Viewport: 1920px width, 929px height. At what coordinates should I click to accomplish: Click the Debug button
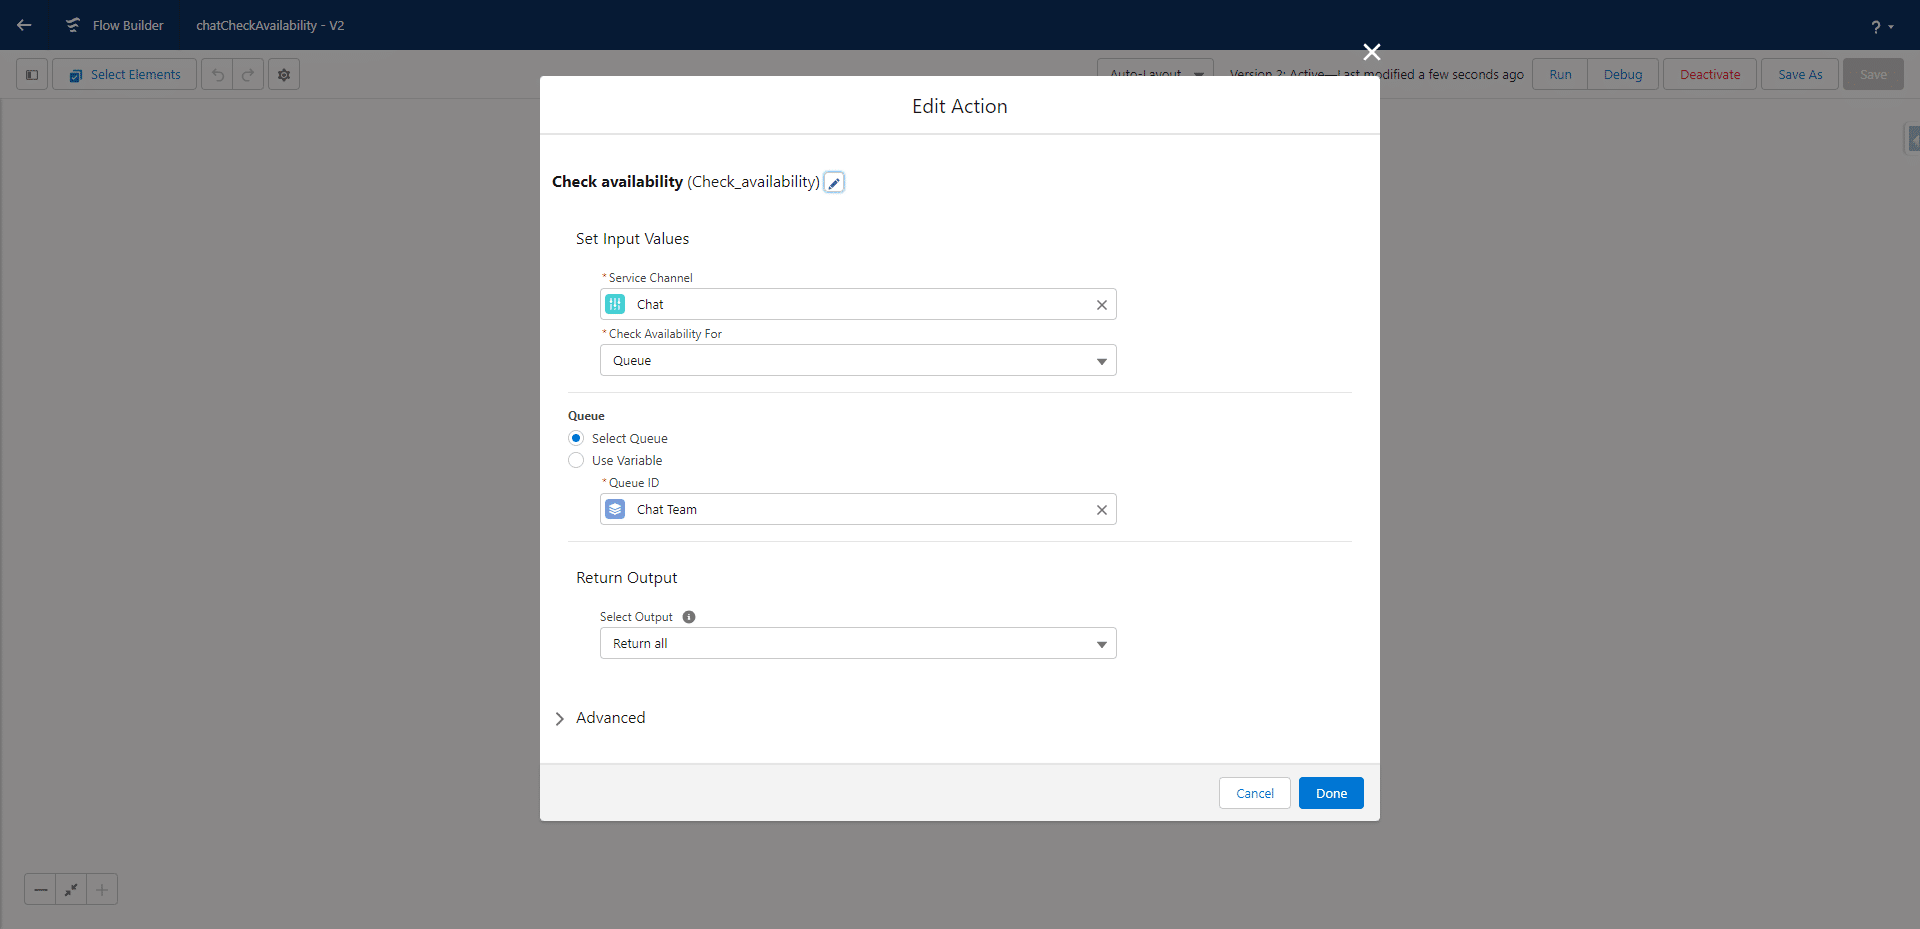(1623, 75)
